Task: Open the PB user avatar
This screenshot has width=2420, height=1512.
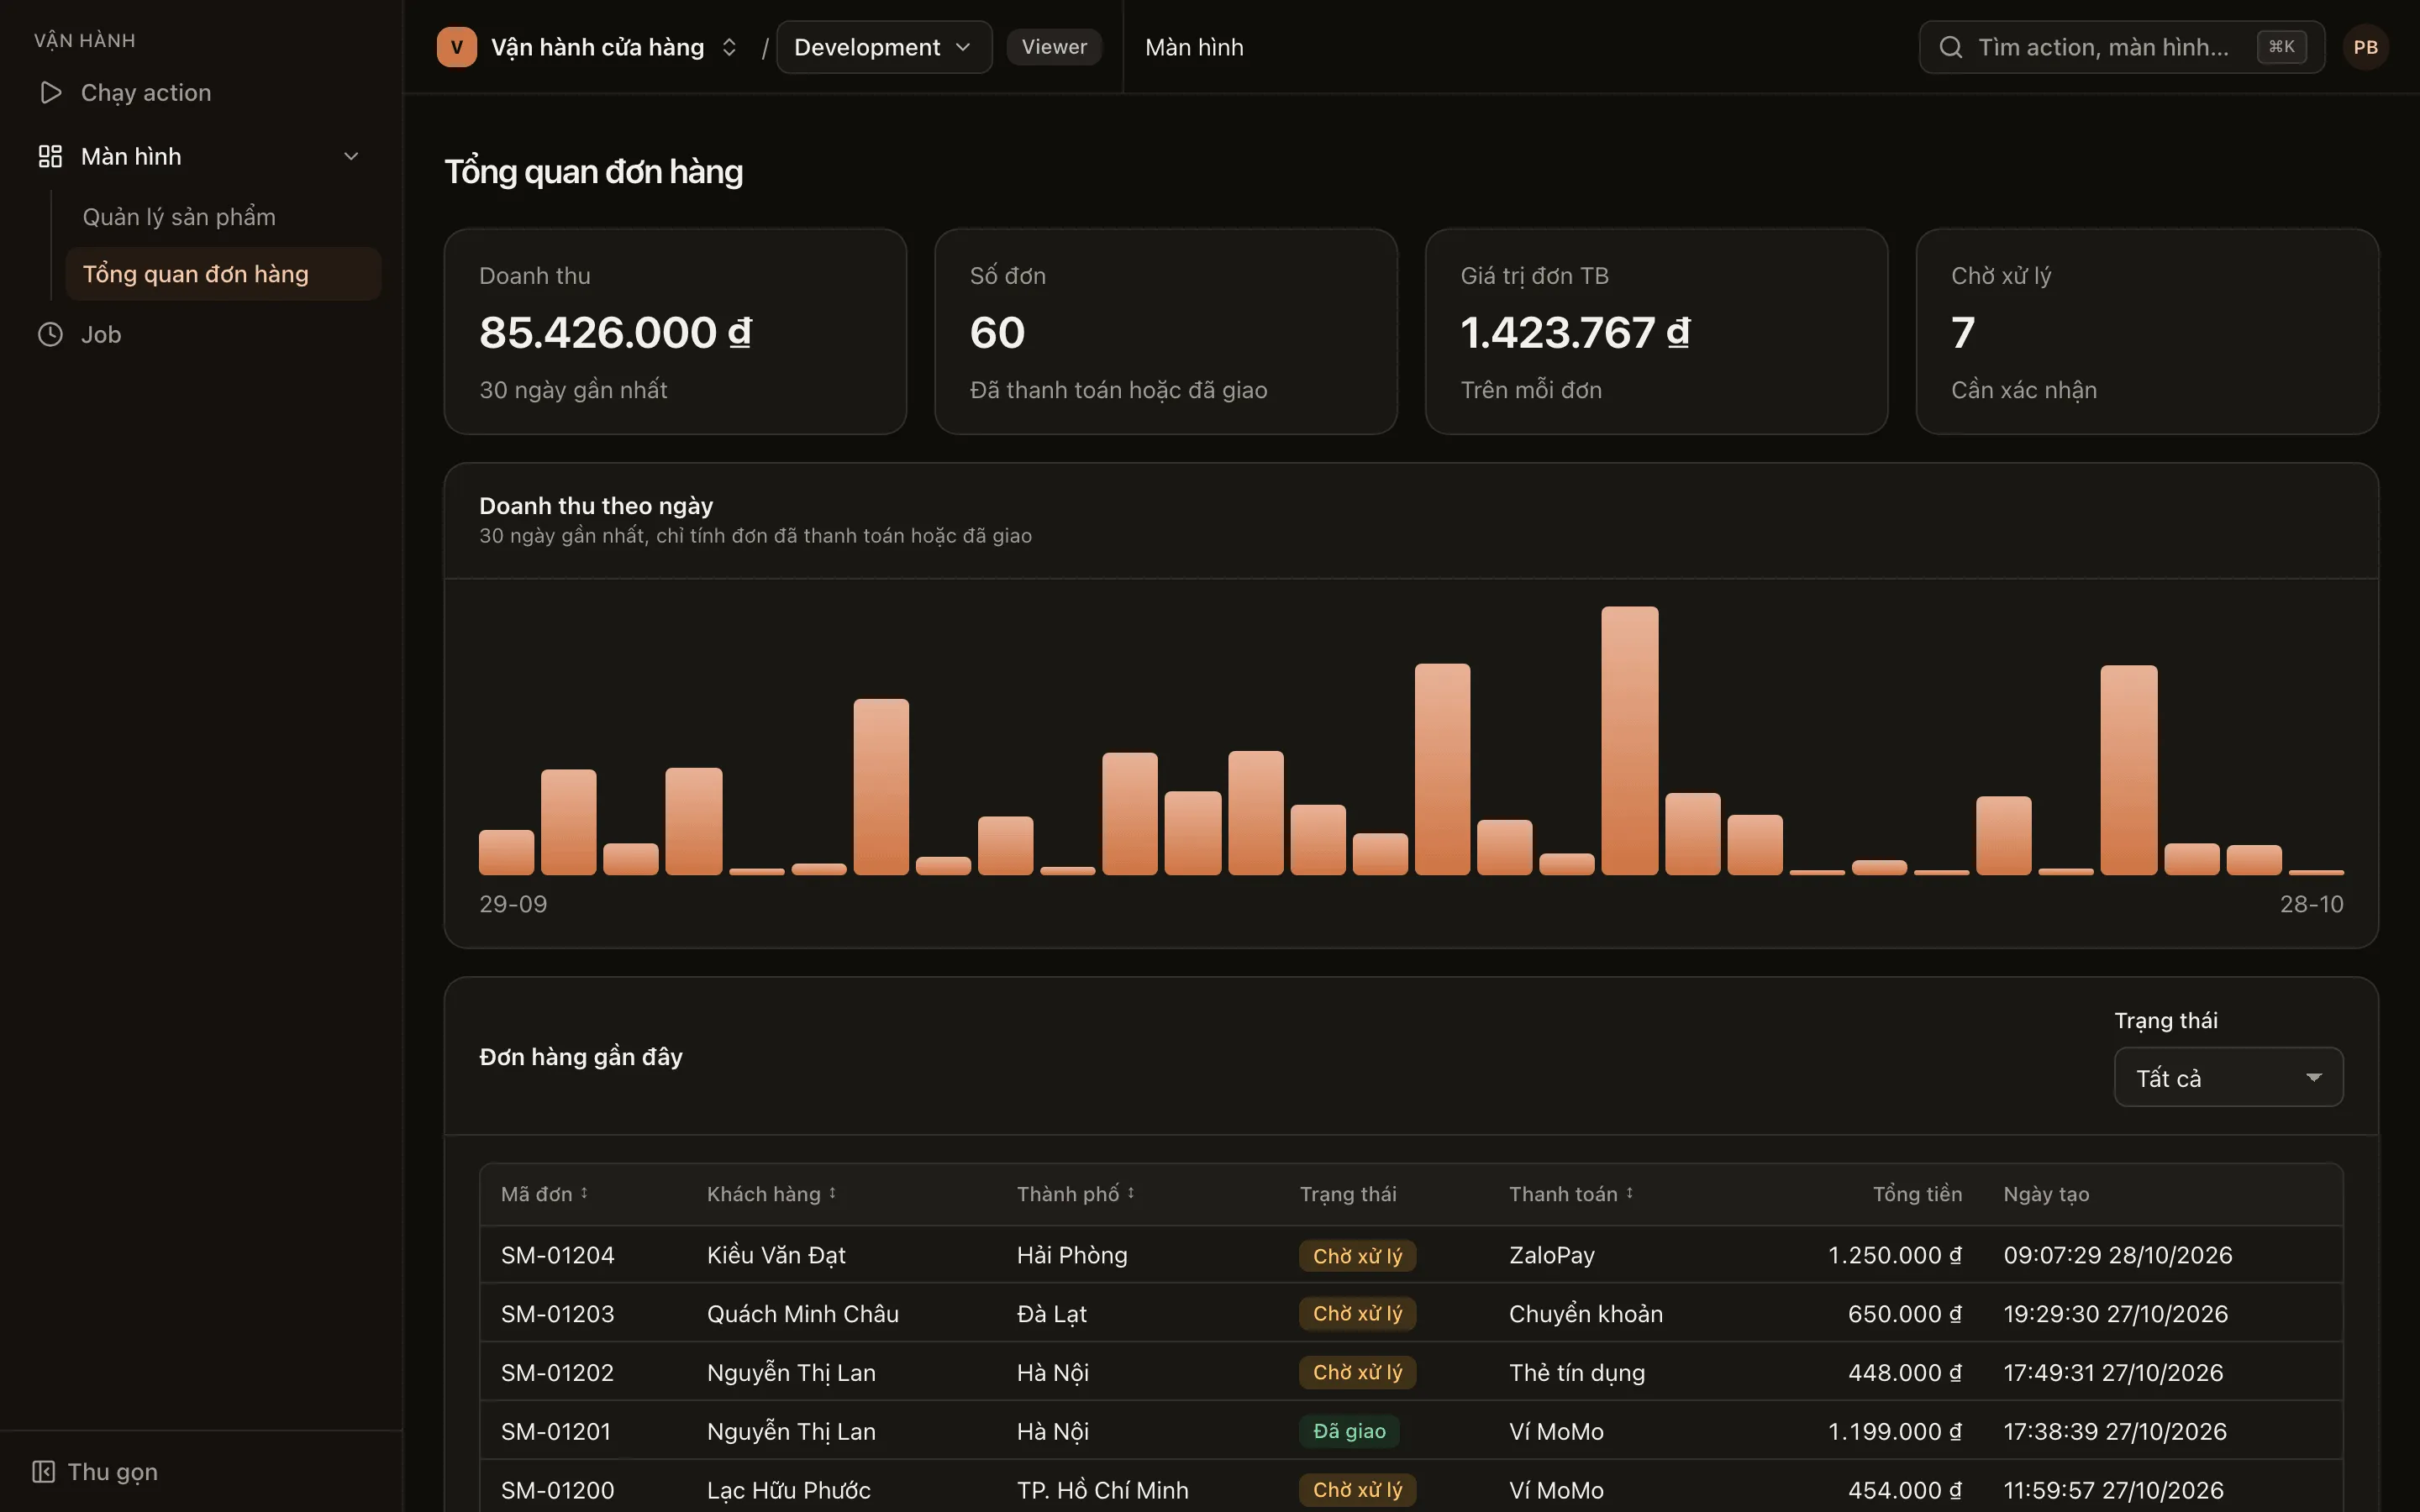Action: 2365,47
